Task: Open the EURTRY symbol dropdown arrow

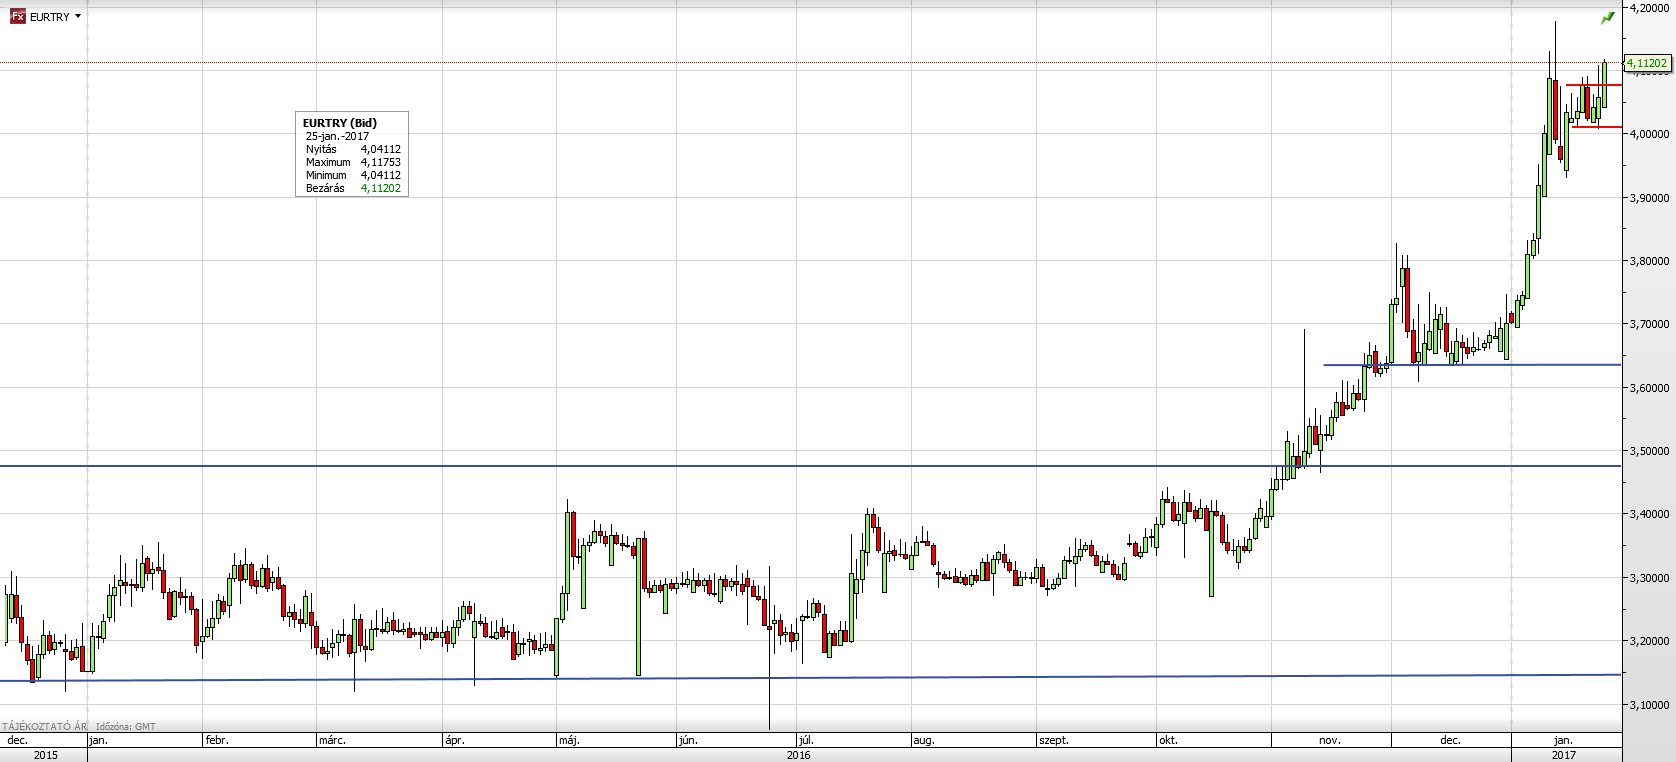Action: pos(78,16)
